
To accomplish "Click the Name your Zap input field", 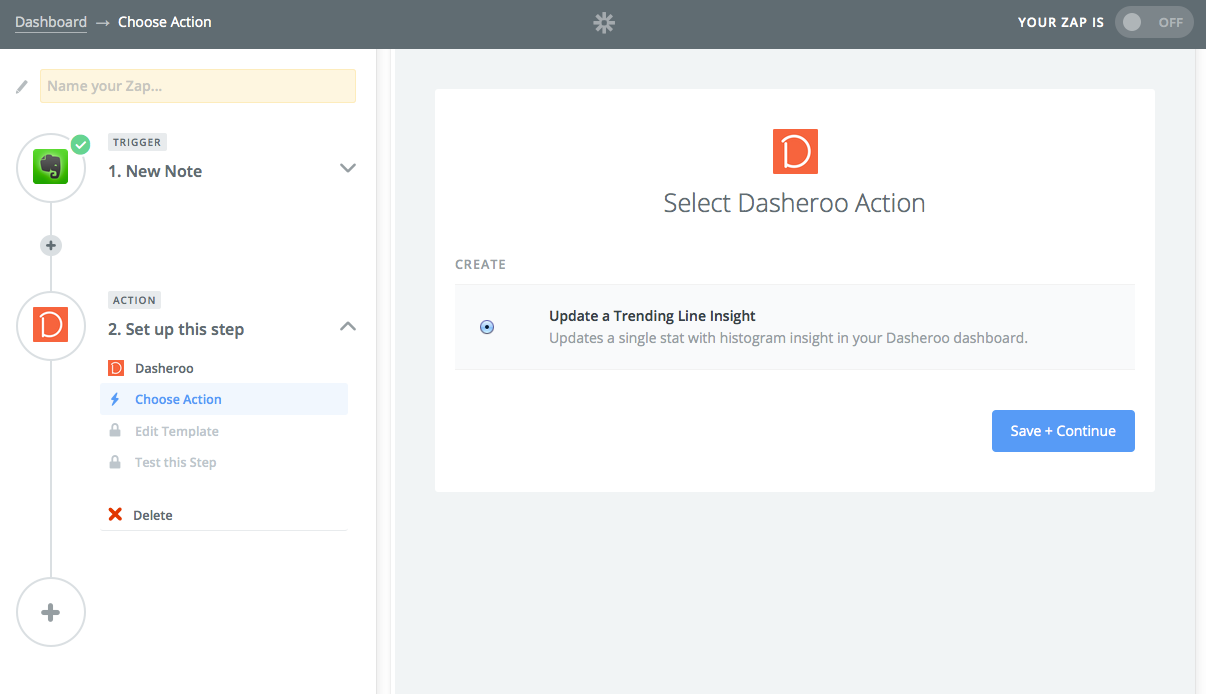I will 198,86.
